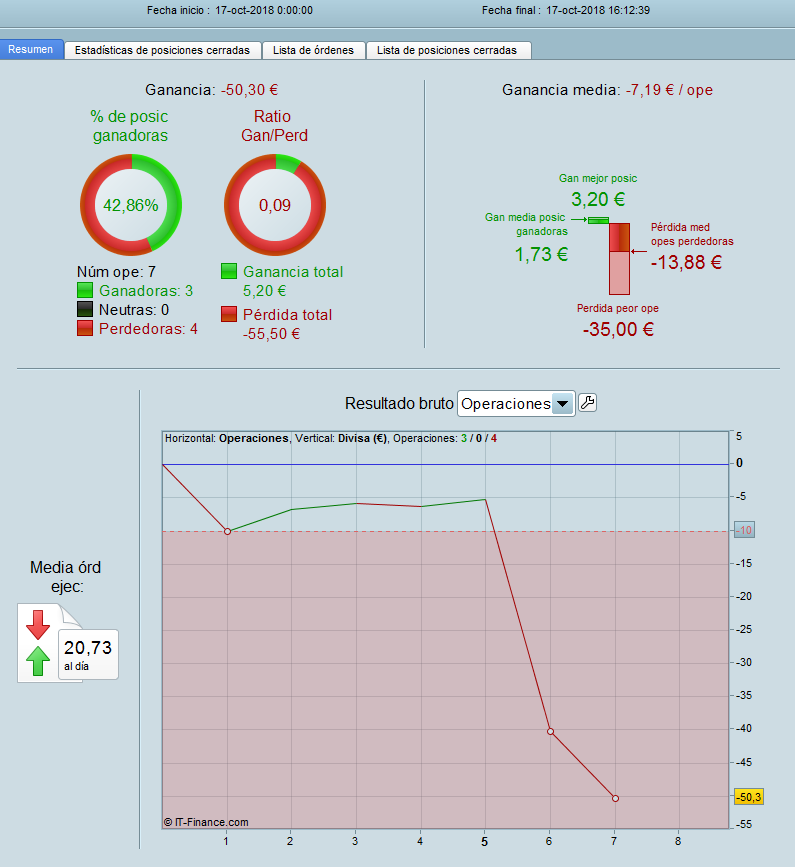The height and width of the screenshot is (867, 795).
Task: Click 'Ganadoras: 3' text
Action: click(x=146, y=291)
